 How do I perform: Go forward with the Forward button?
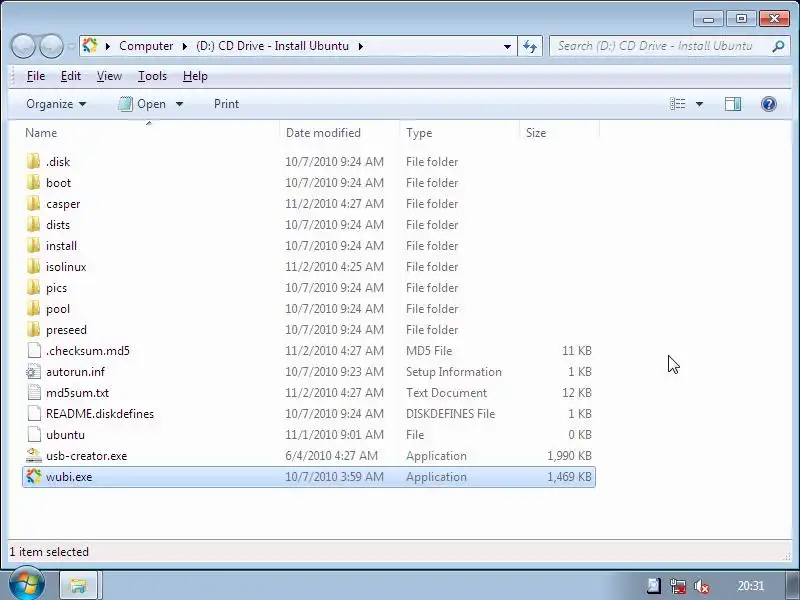(x=52, y=46)
